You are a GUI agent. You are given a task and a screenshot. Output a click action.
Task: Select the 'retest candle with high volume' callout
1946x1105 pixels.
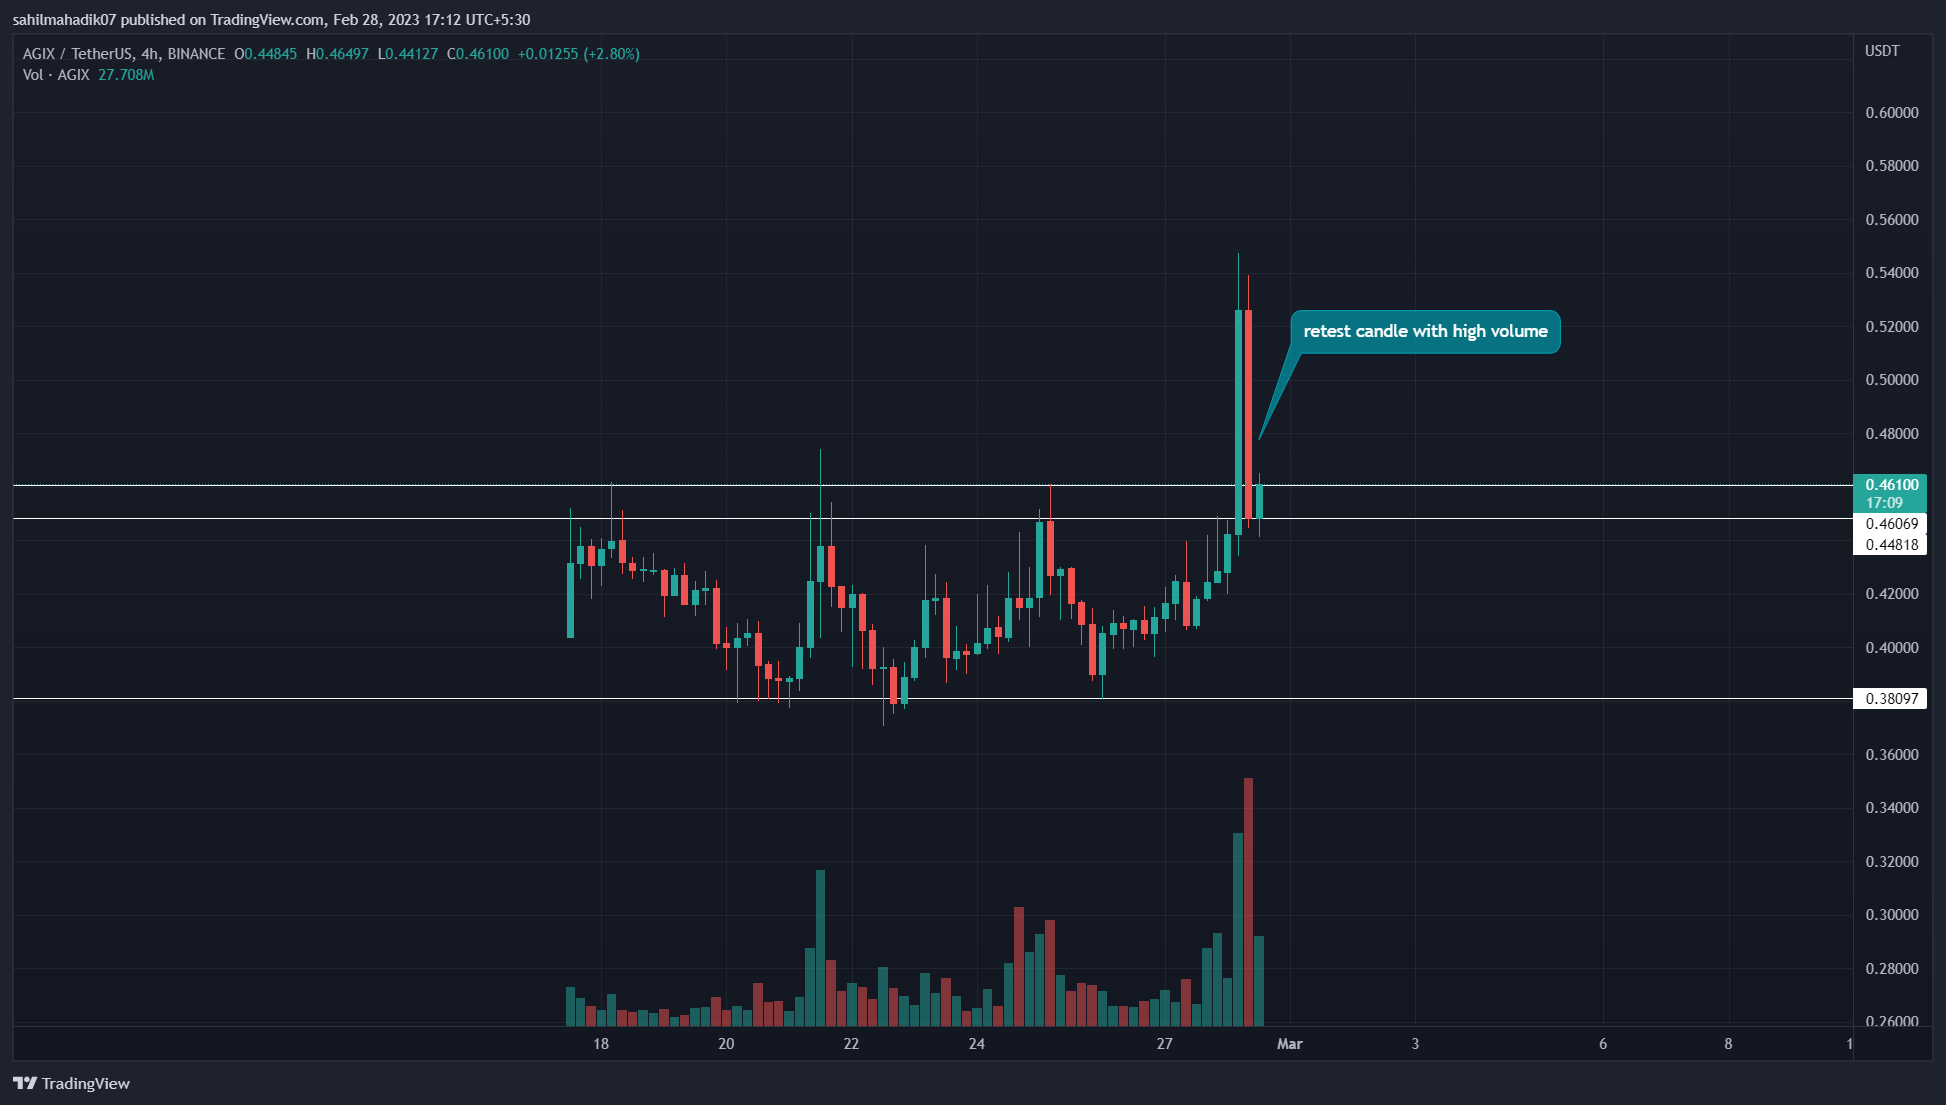click(x=1425, y=331)
